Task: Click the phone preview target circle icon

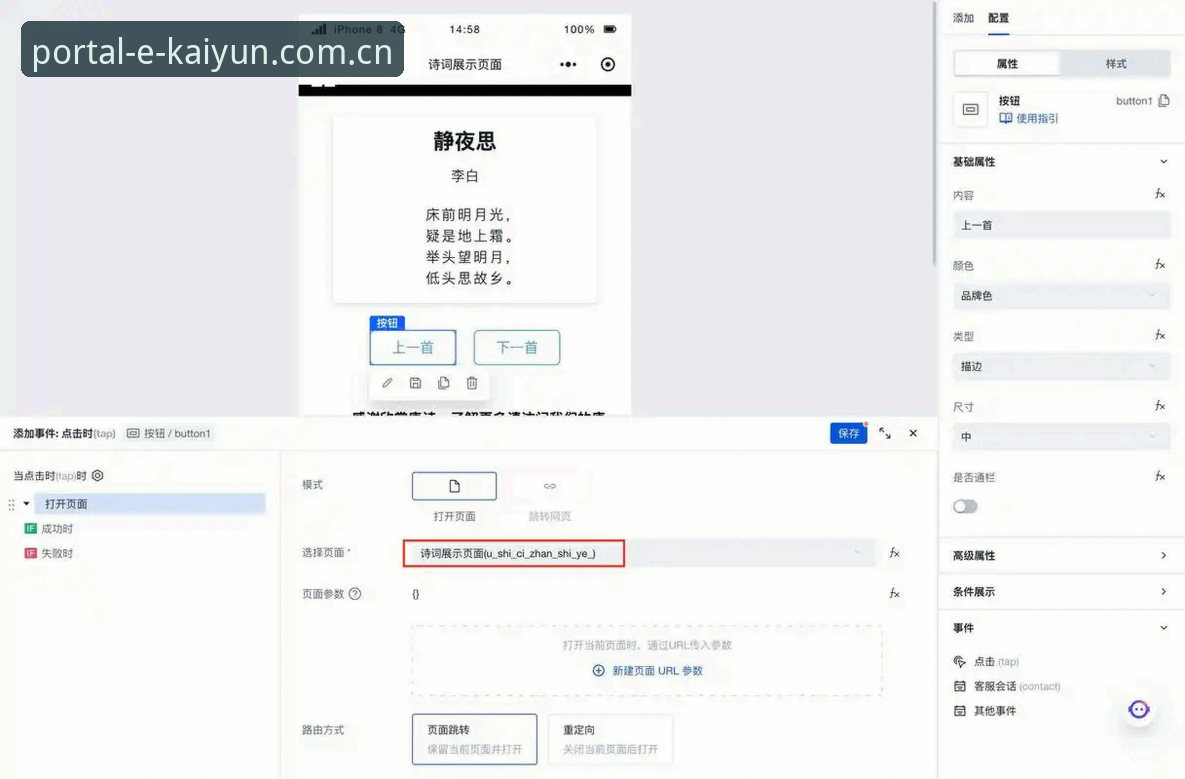Action: (x=608, y=64)
